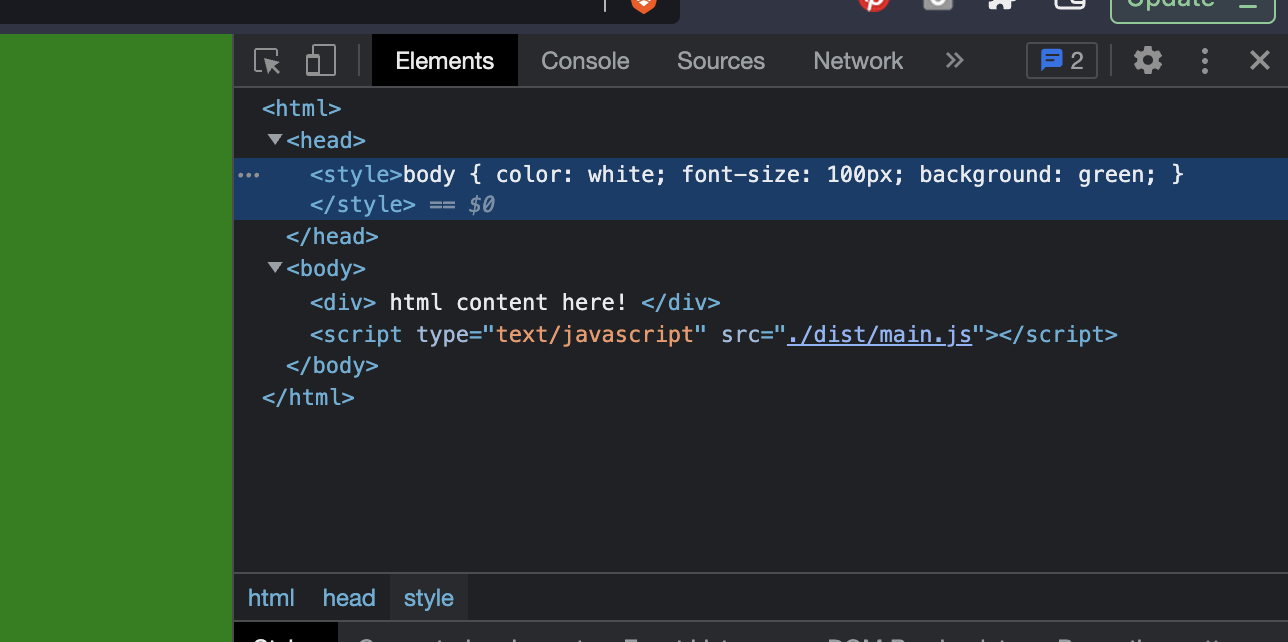Click the Brave shield icon

pos(644,4)
